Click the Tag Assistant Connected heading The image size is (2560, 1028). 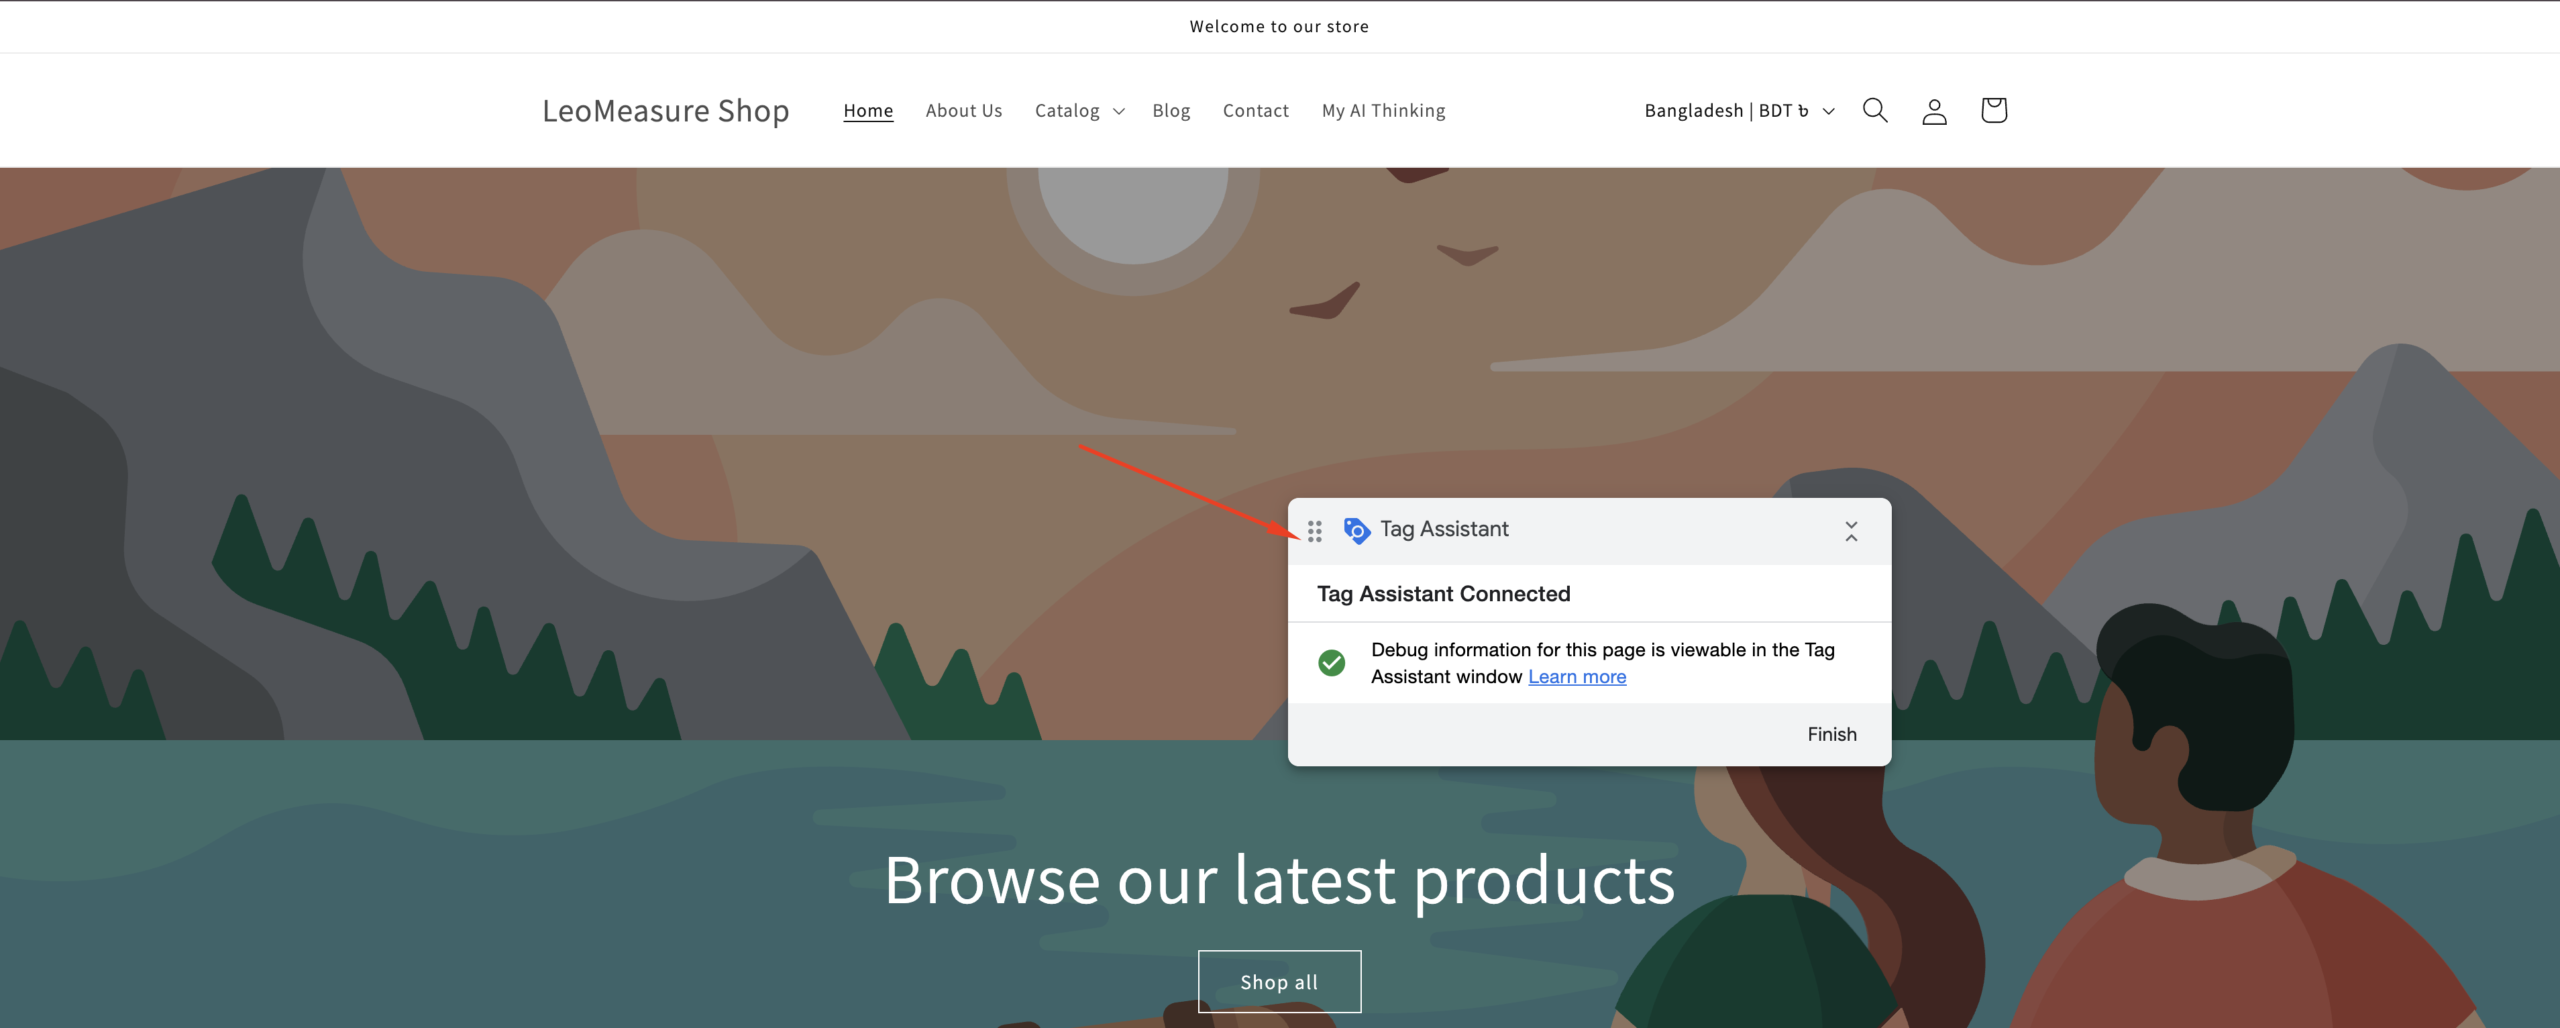click(x=1443, y=594)
